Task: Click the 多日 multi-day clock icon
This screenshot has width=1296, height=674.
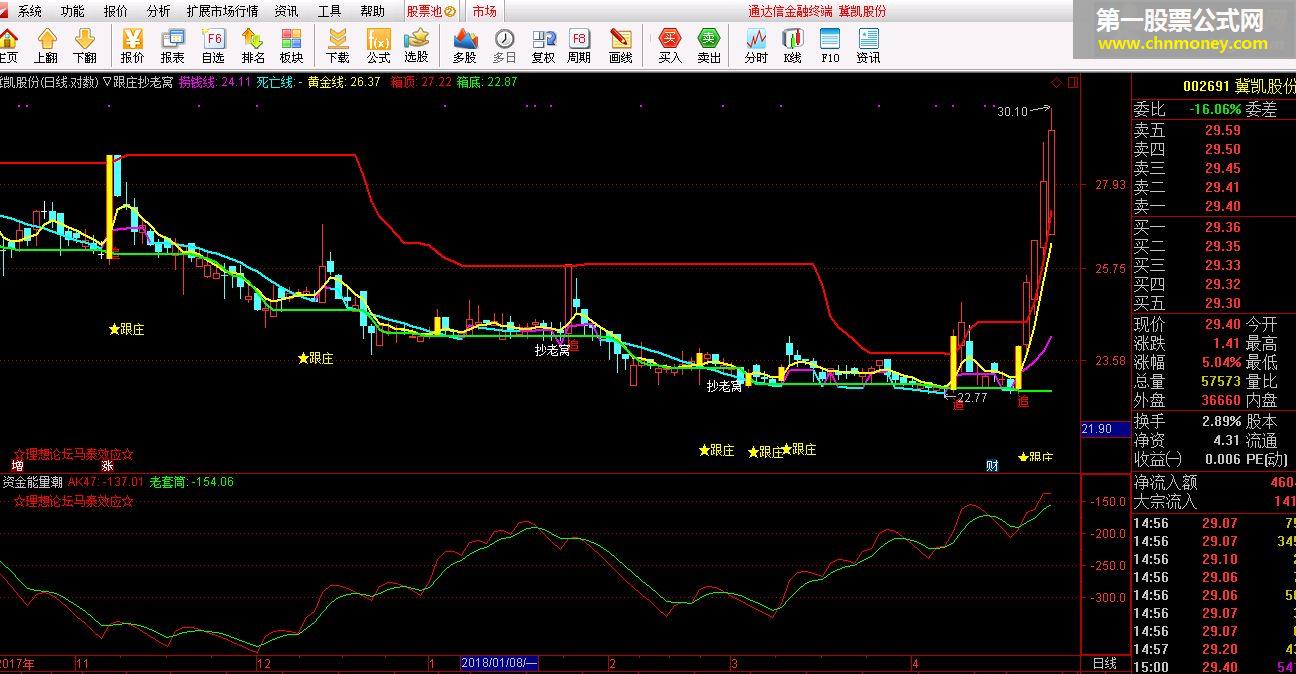Action: pyautogui.click(x=504, y=45)
